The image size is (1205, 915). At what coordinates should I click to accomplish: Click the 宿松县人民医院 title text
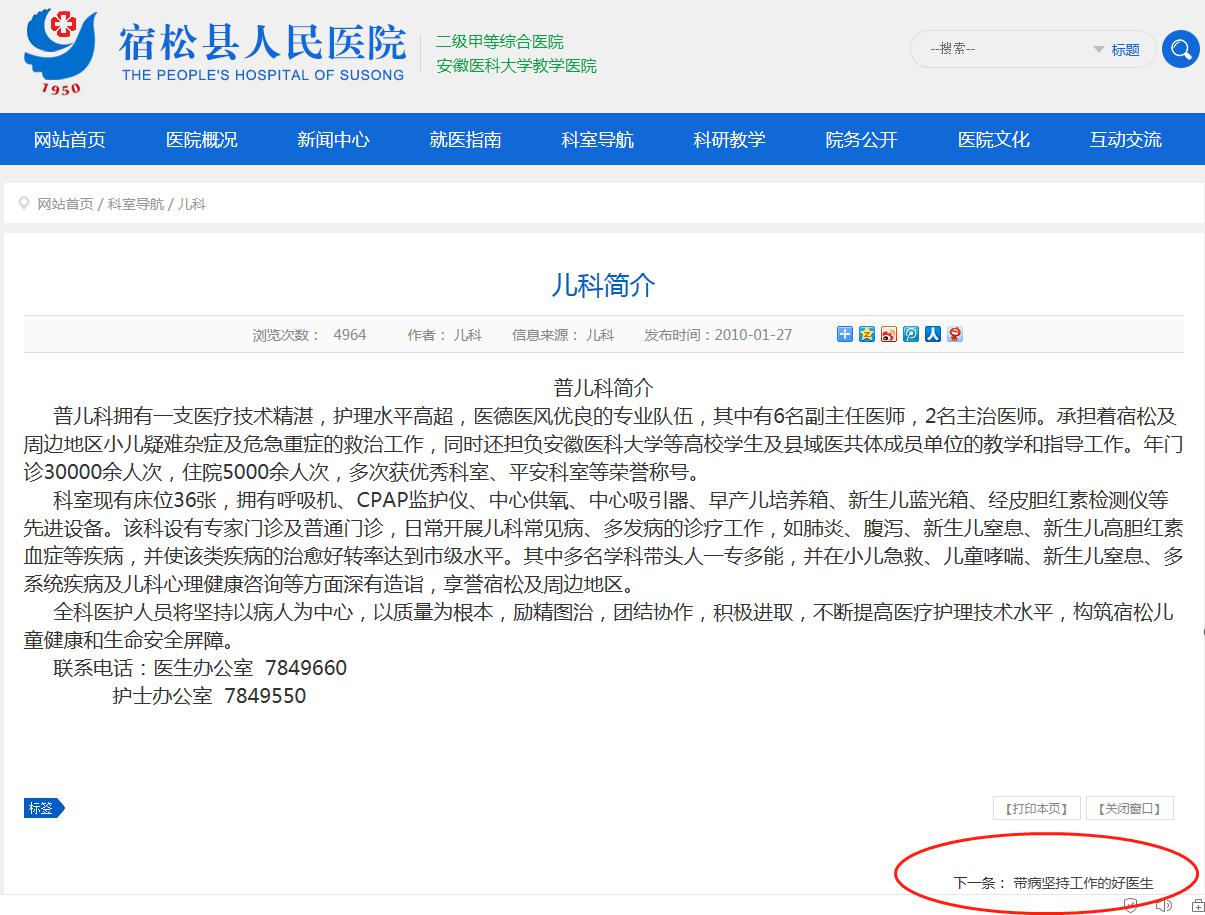(x=262, y=42)
